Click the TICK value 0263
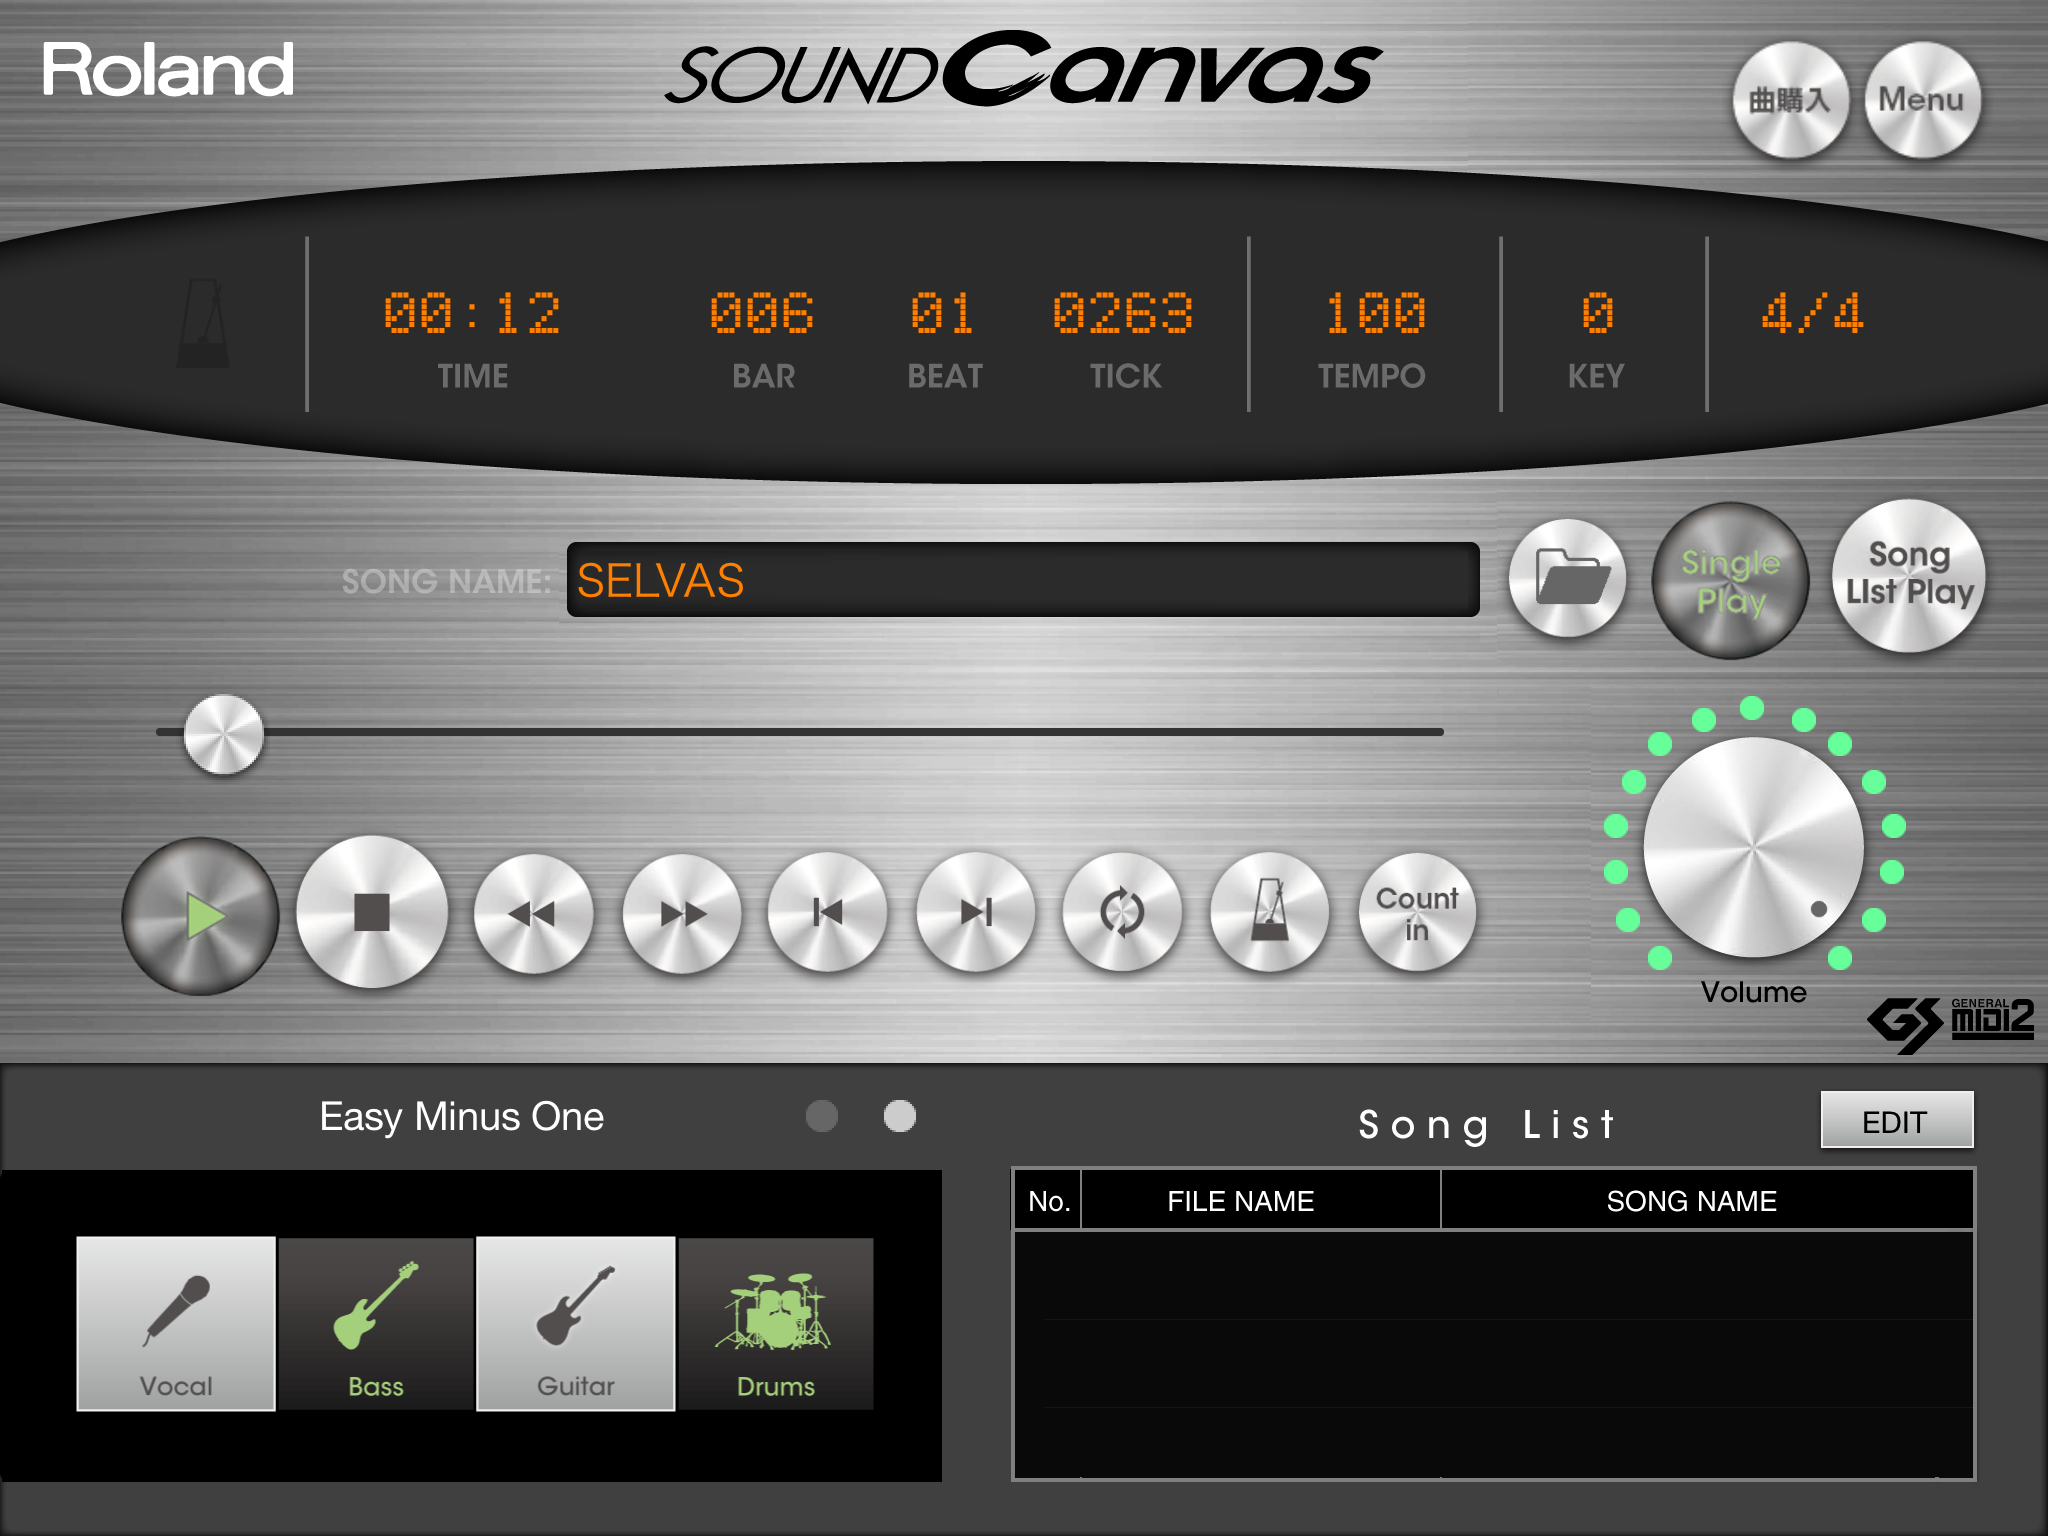This screenshot has width=2048, height=1536. click(1123, 314)
